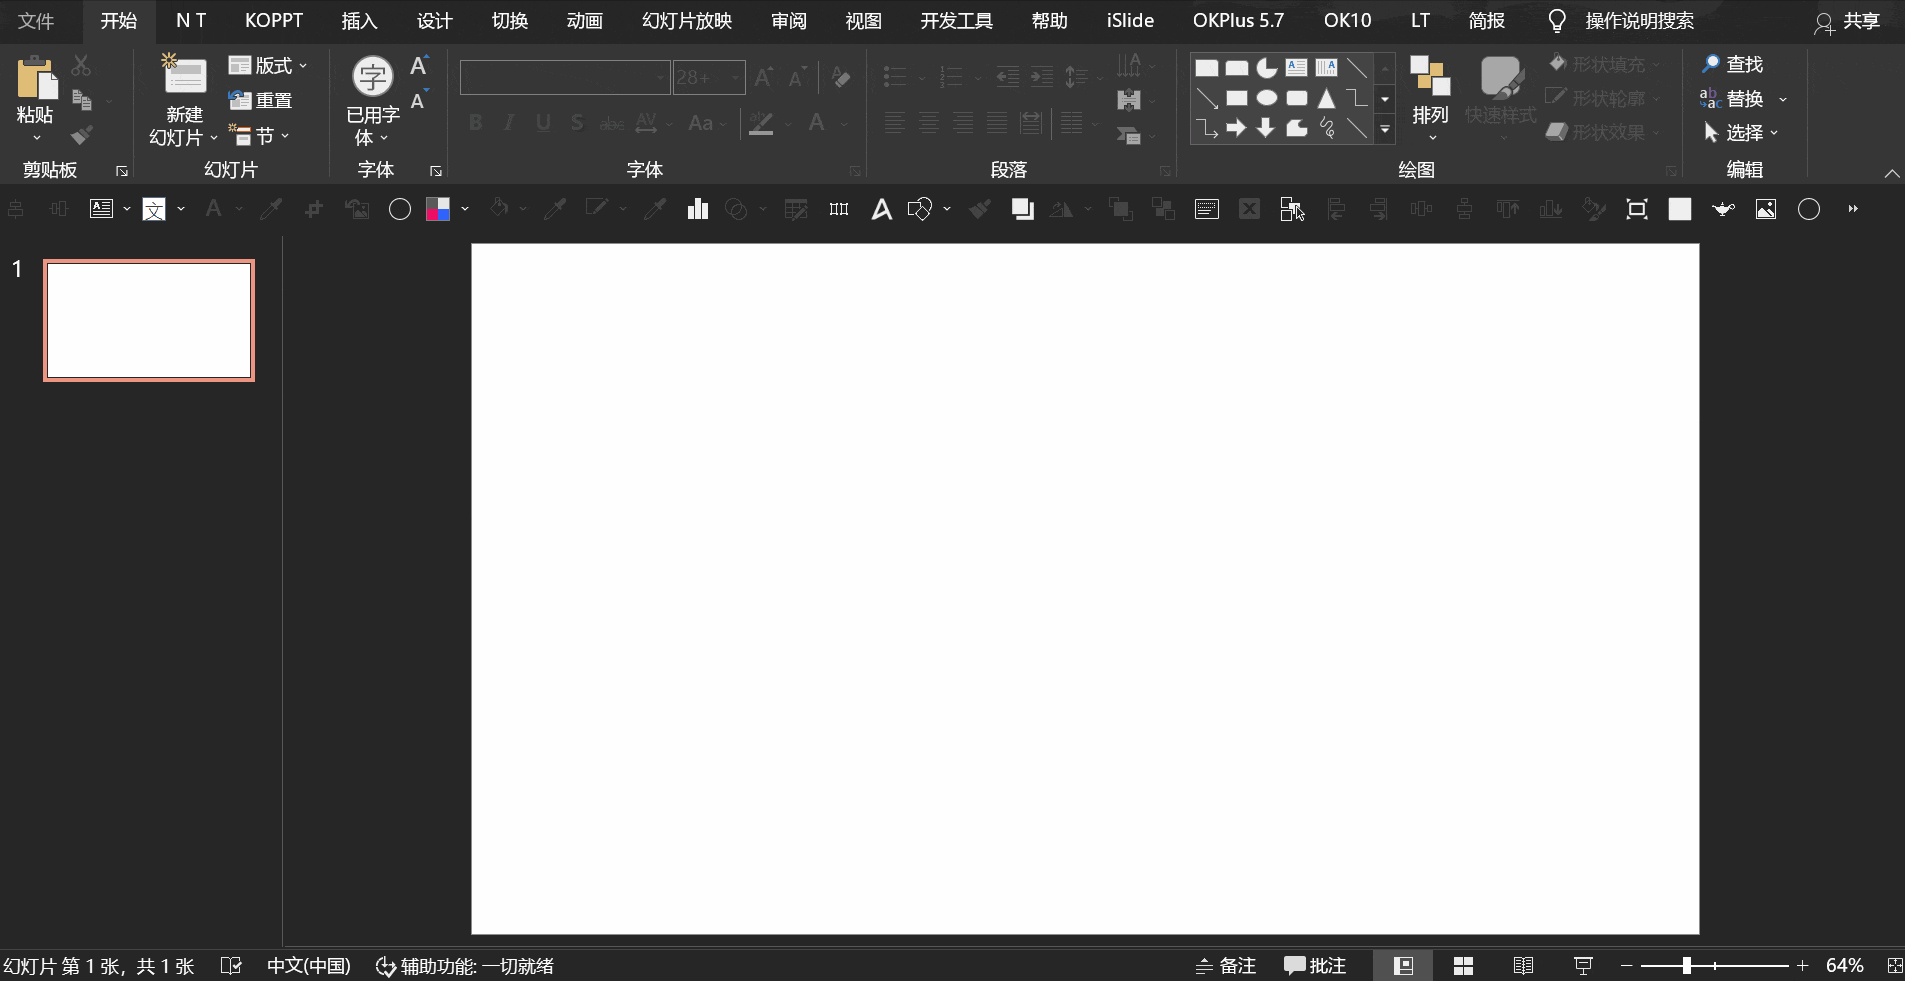Open the File (文件) menu
The image size is (1905, 981).
[36, 21]
